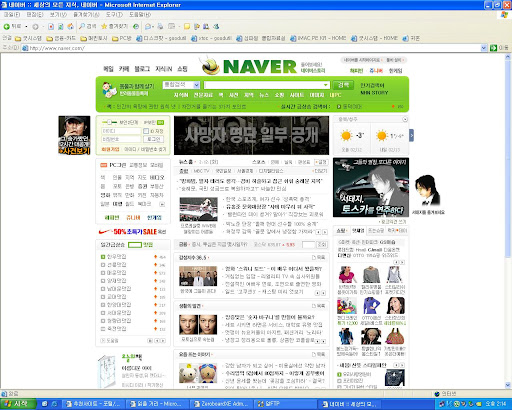Open the 디스크팟 - goodutil bookmark
This screenshot has width=512, height=410.
click(161, 38)
